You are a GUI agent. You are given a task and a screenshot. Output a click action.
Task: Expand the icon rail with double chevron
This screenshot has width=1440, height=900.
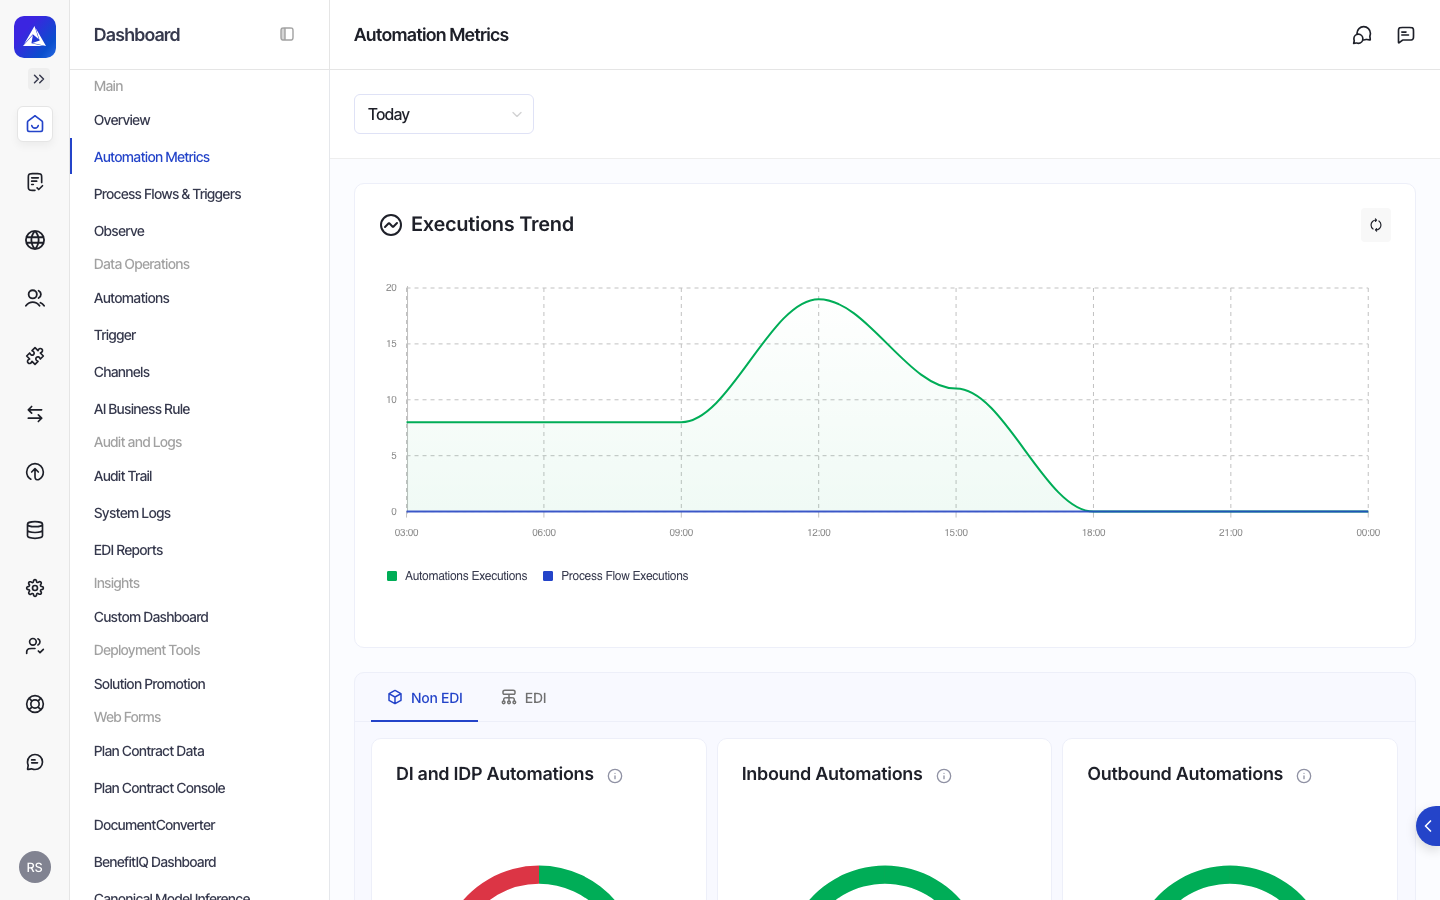coord(39,79)
